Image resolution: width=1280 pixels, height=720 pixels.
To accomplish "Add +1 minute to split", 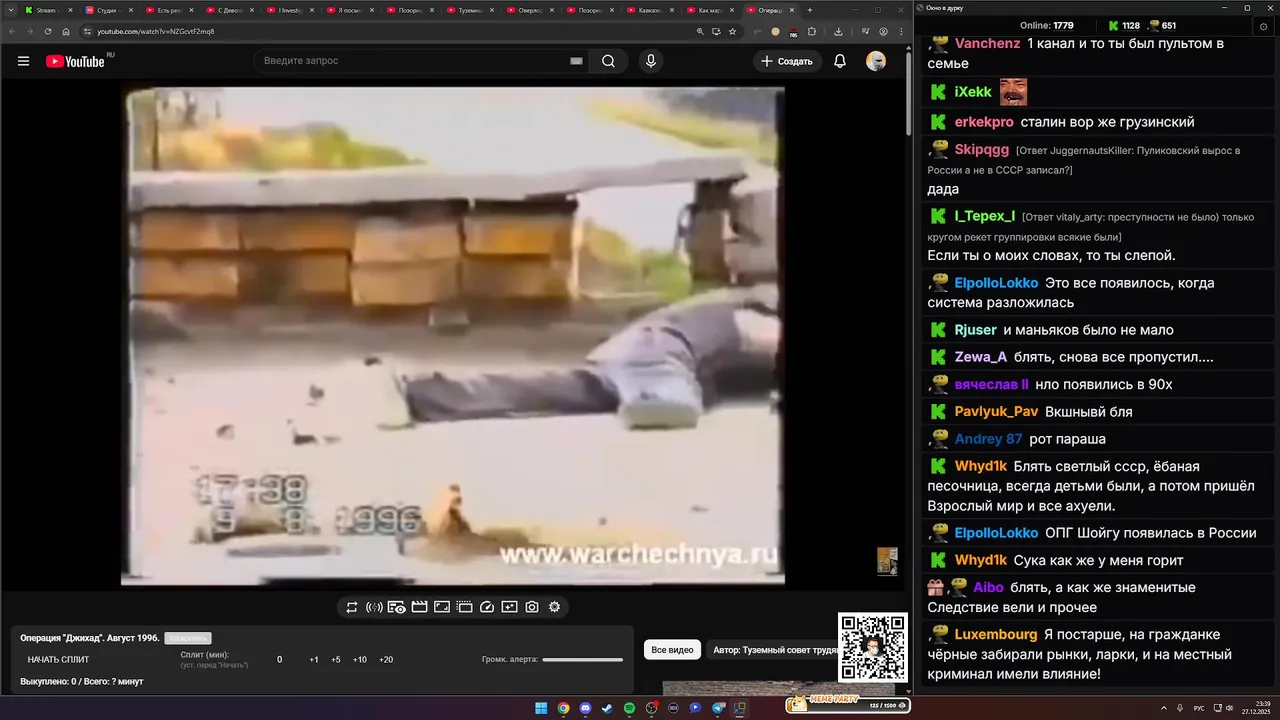I will (314, 660).
